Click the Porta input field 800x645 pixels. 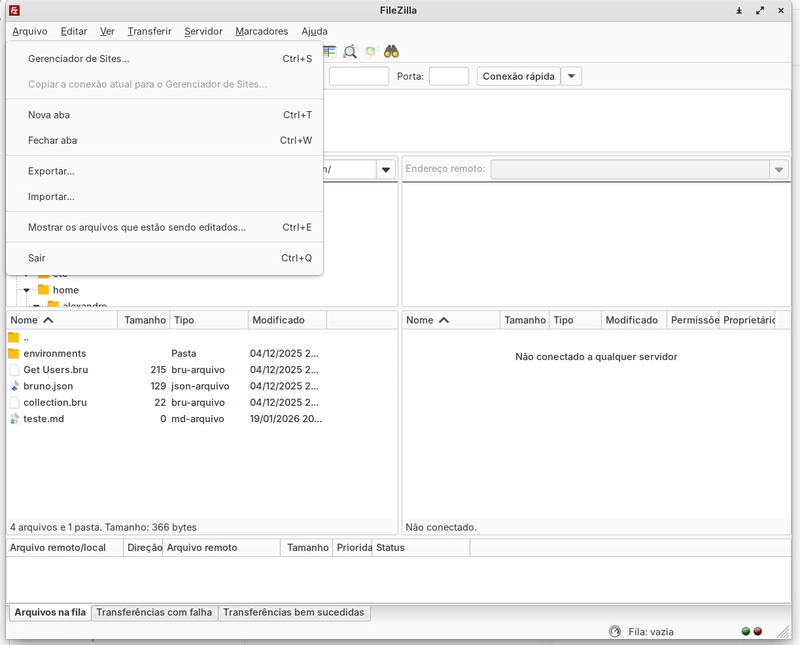[x=449, y=76]
